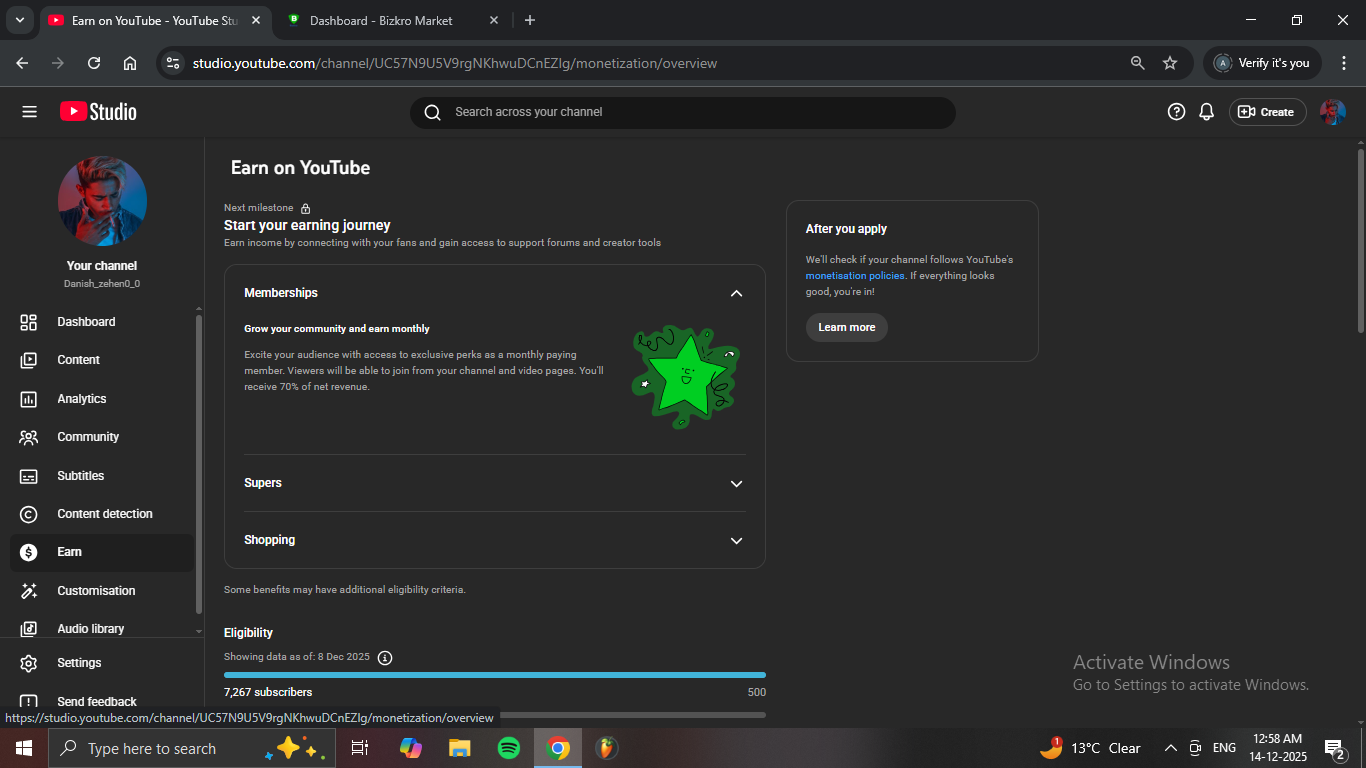Click the Create button
Screen dimensions: 1366x768
[1267, 112]
